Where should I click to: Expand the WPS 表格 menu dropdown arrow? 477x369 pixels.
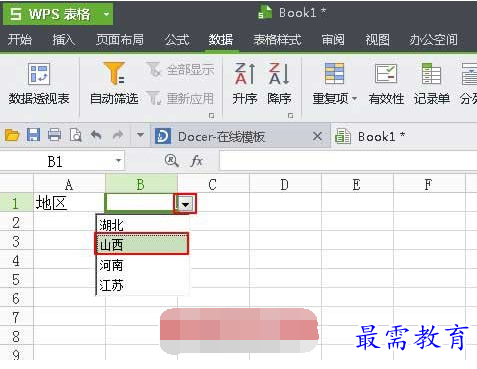click(x=106, y=14)
